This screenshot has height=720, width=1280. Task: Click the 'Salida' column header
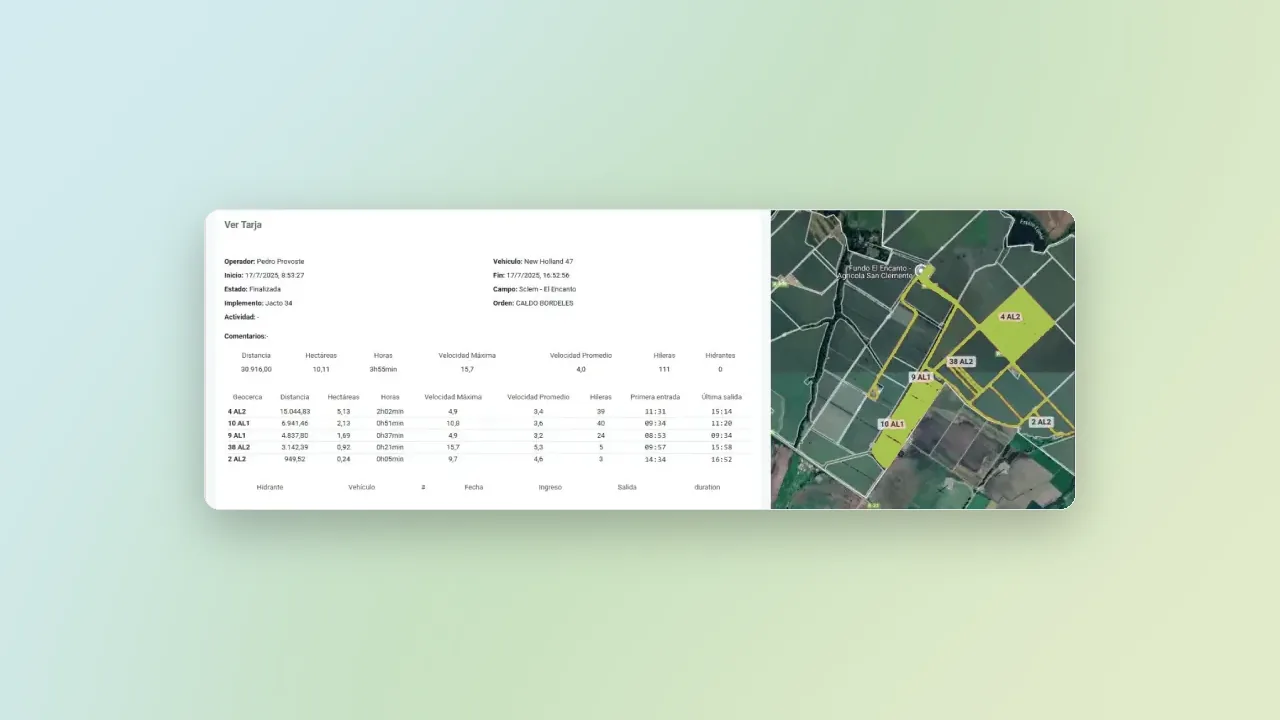click(627, 487)
